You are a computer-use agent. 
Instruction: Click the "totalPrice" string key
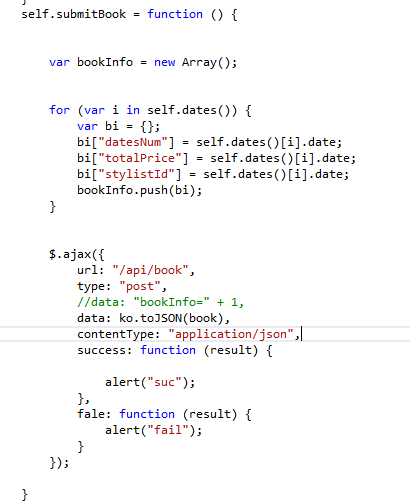point(140,158)
